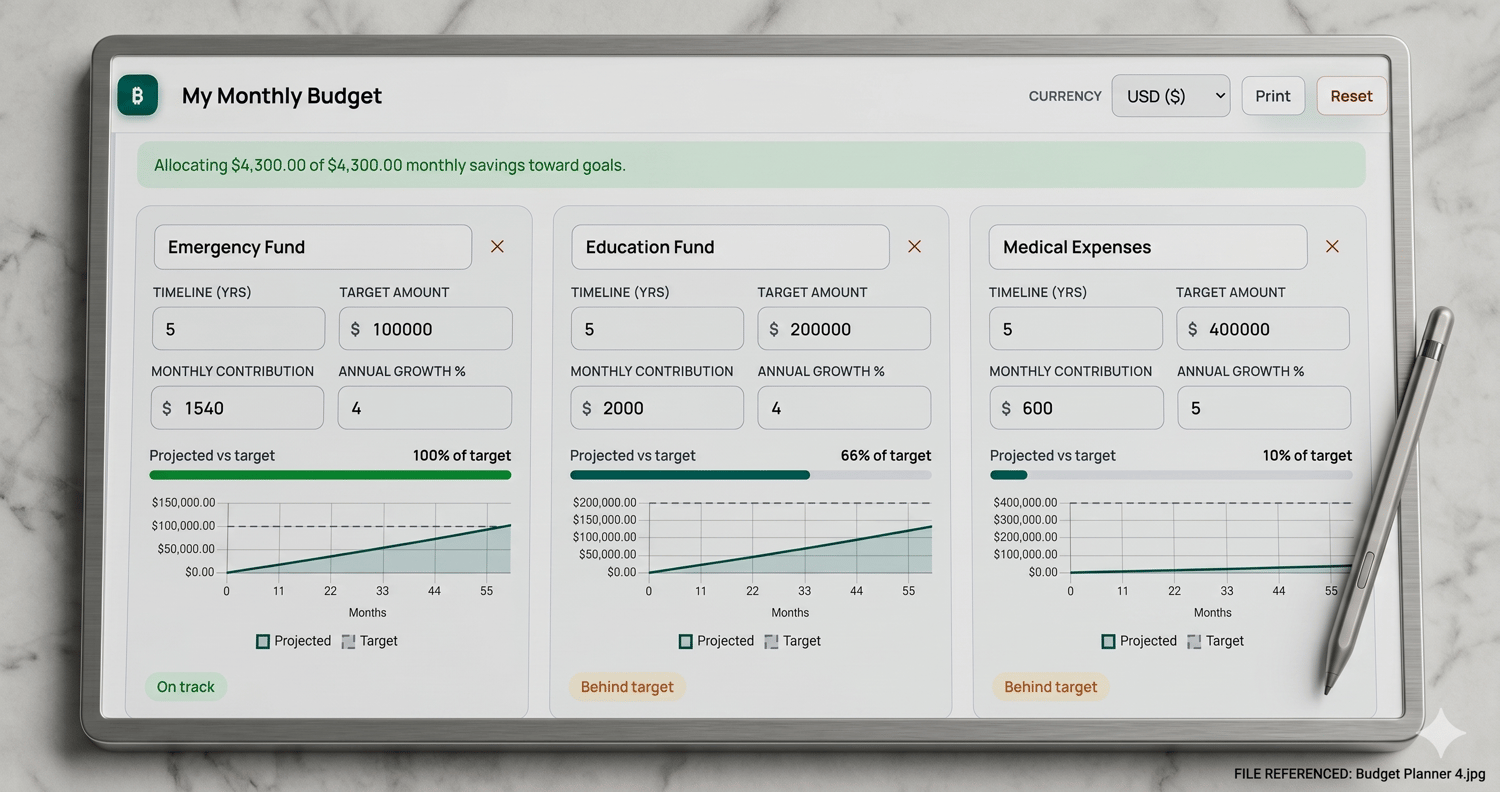The image size is (1500, 792).
Task: Remove the Emergency Fund goal card
Action: (497, 247)
